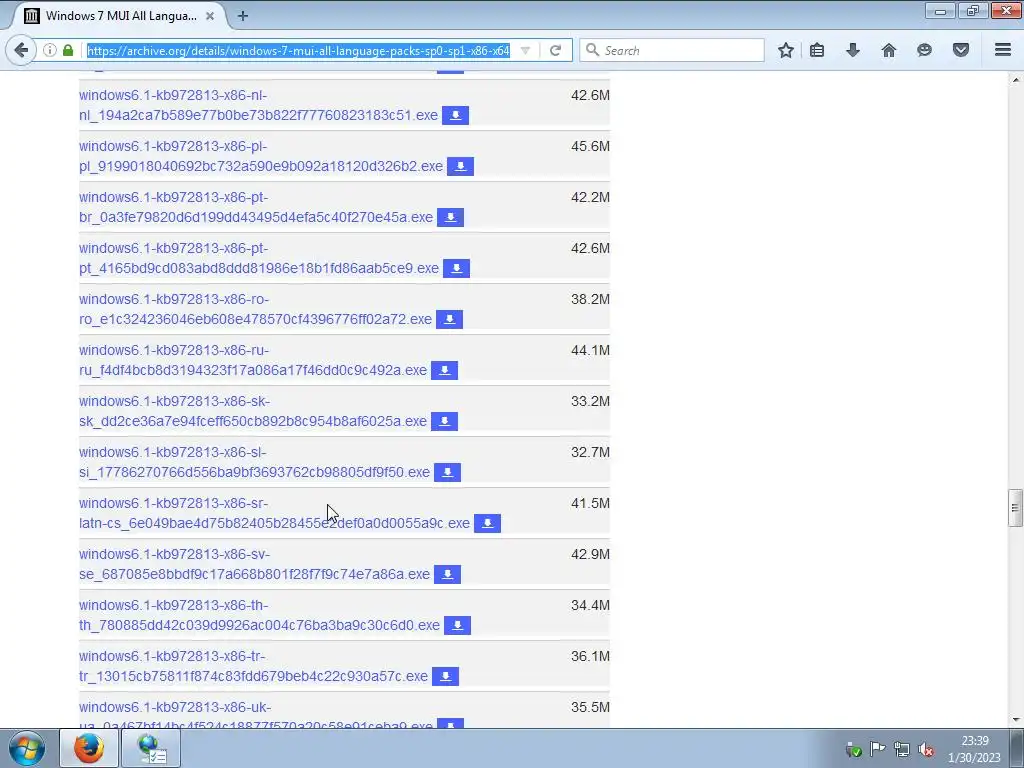Click the vertical scrollbar thumb
This screenshot has width=1024, height=768.
(1015, 507)
